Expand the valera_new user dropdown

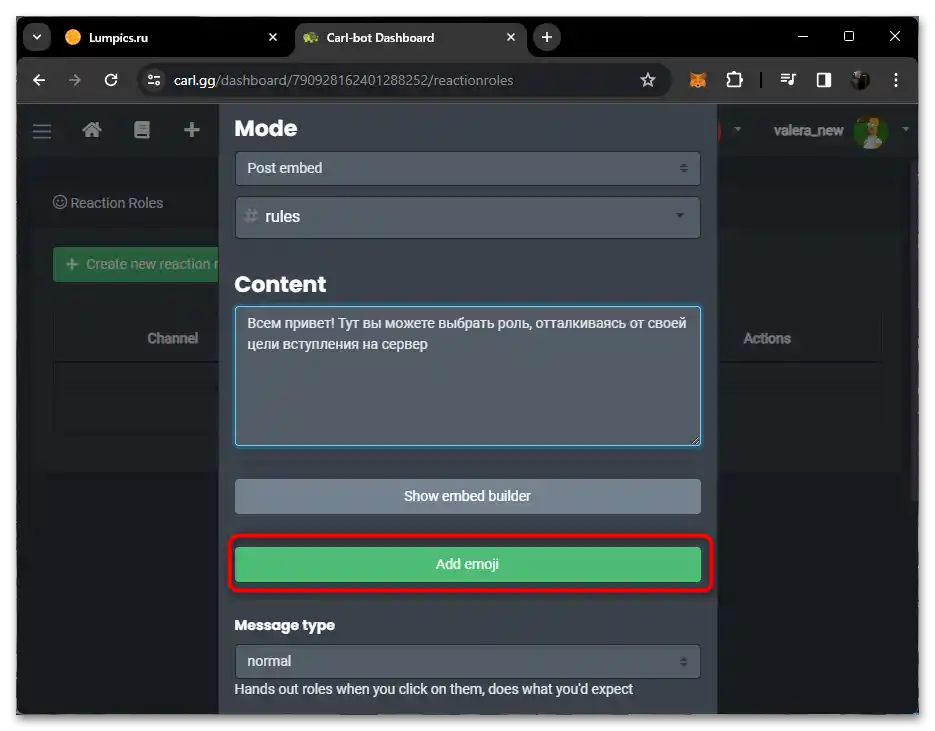point(905,129)
